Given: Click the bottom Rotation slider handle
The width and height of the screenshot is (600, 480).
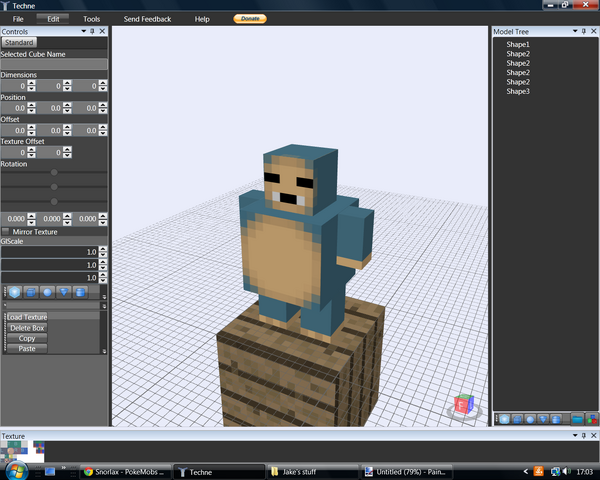Looking at the screenshot, I should point(54,201).
